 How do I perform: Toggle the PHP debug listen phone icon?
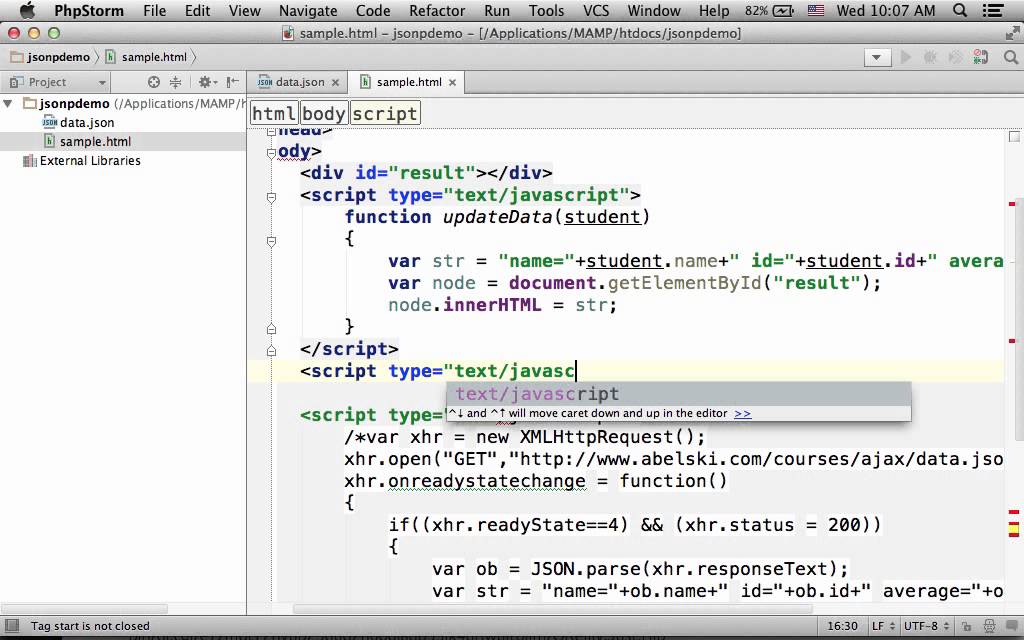[x=980, y=57]
